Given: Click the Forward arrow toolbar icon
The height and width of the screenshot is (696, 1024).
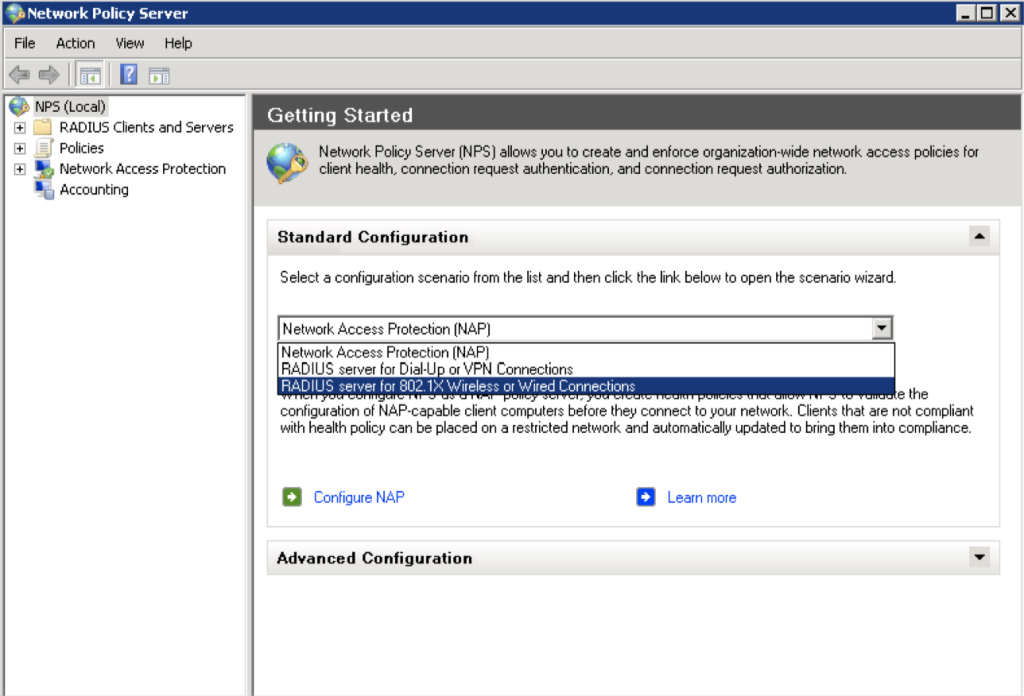Looking at the screenshot, I should (x=49, y=75).
